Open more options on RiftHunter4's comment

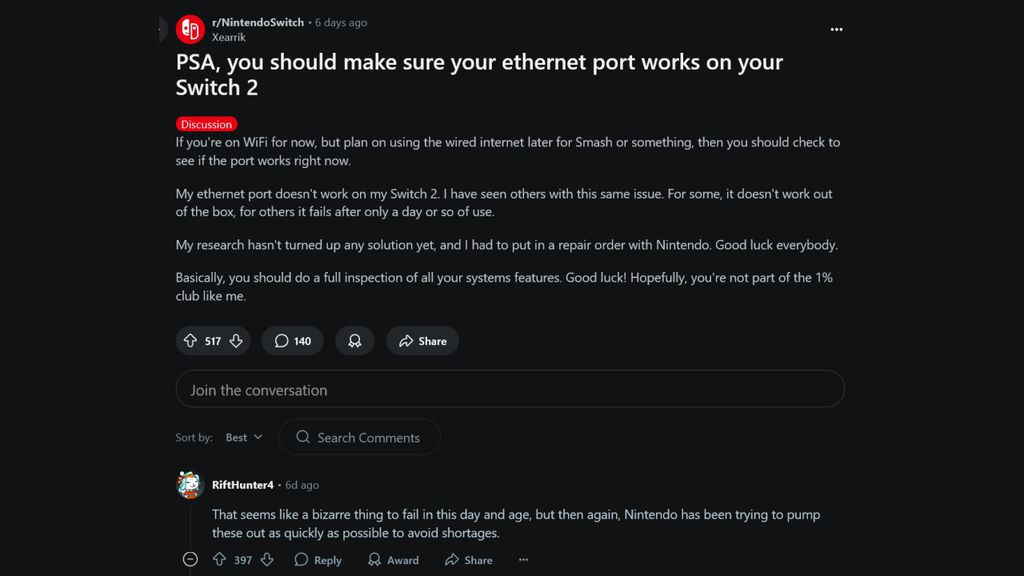523,560
